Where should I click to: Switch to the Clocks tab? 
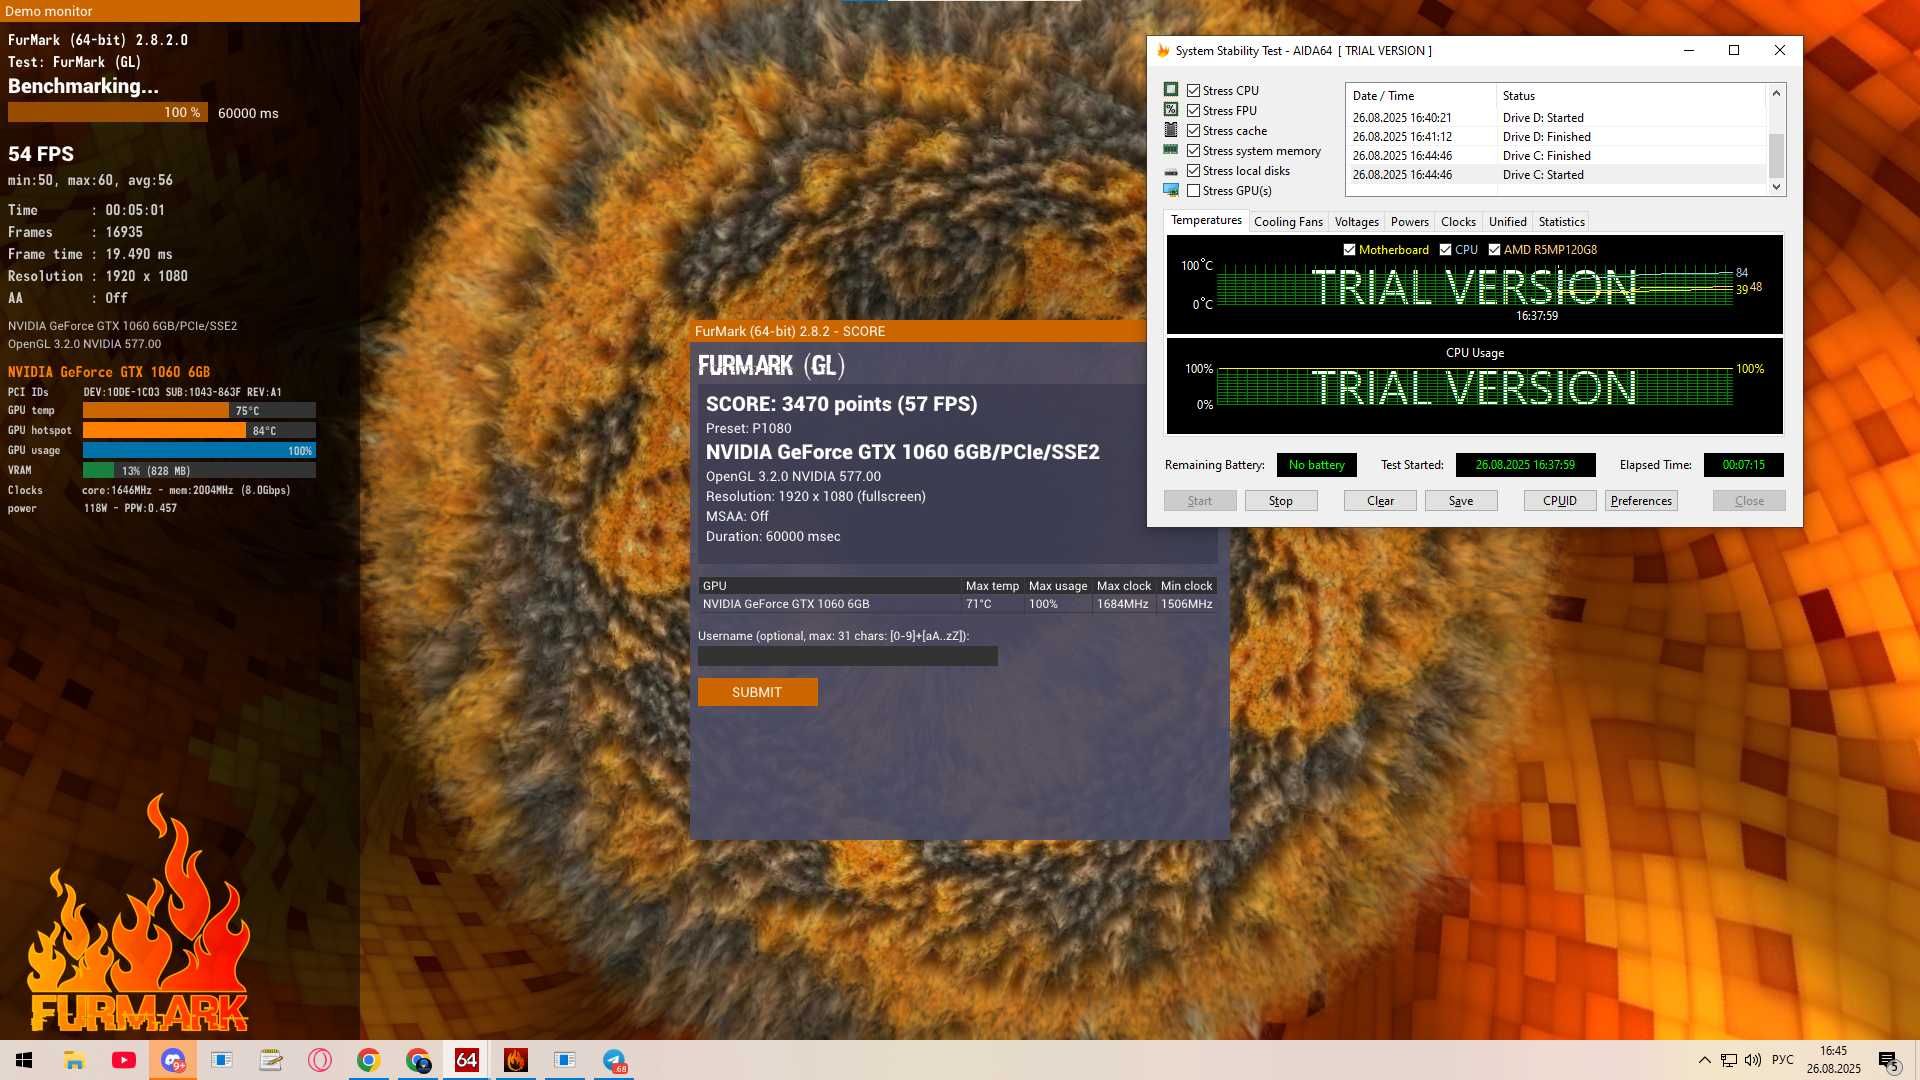[1458, 222]
